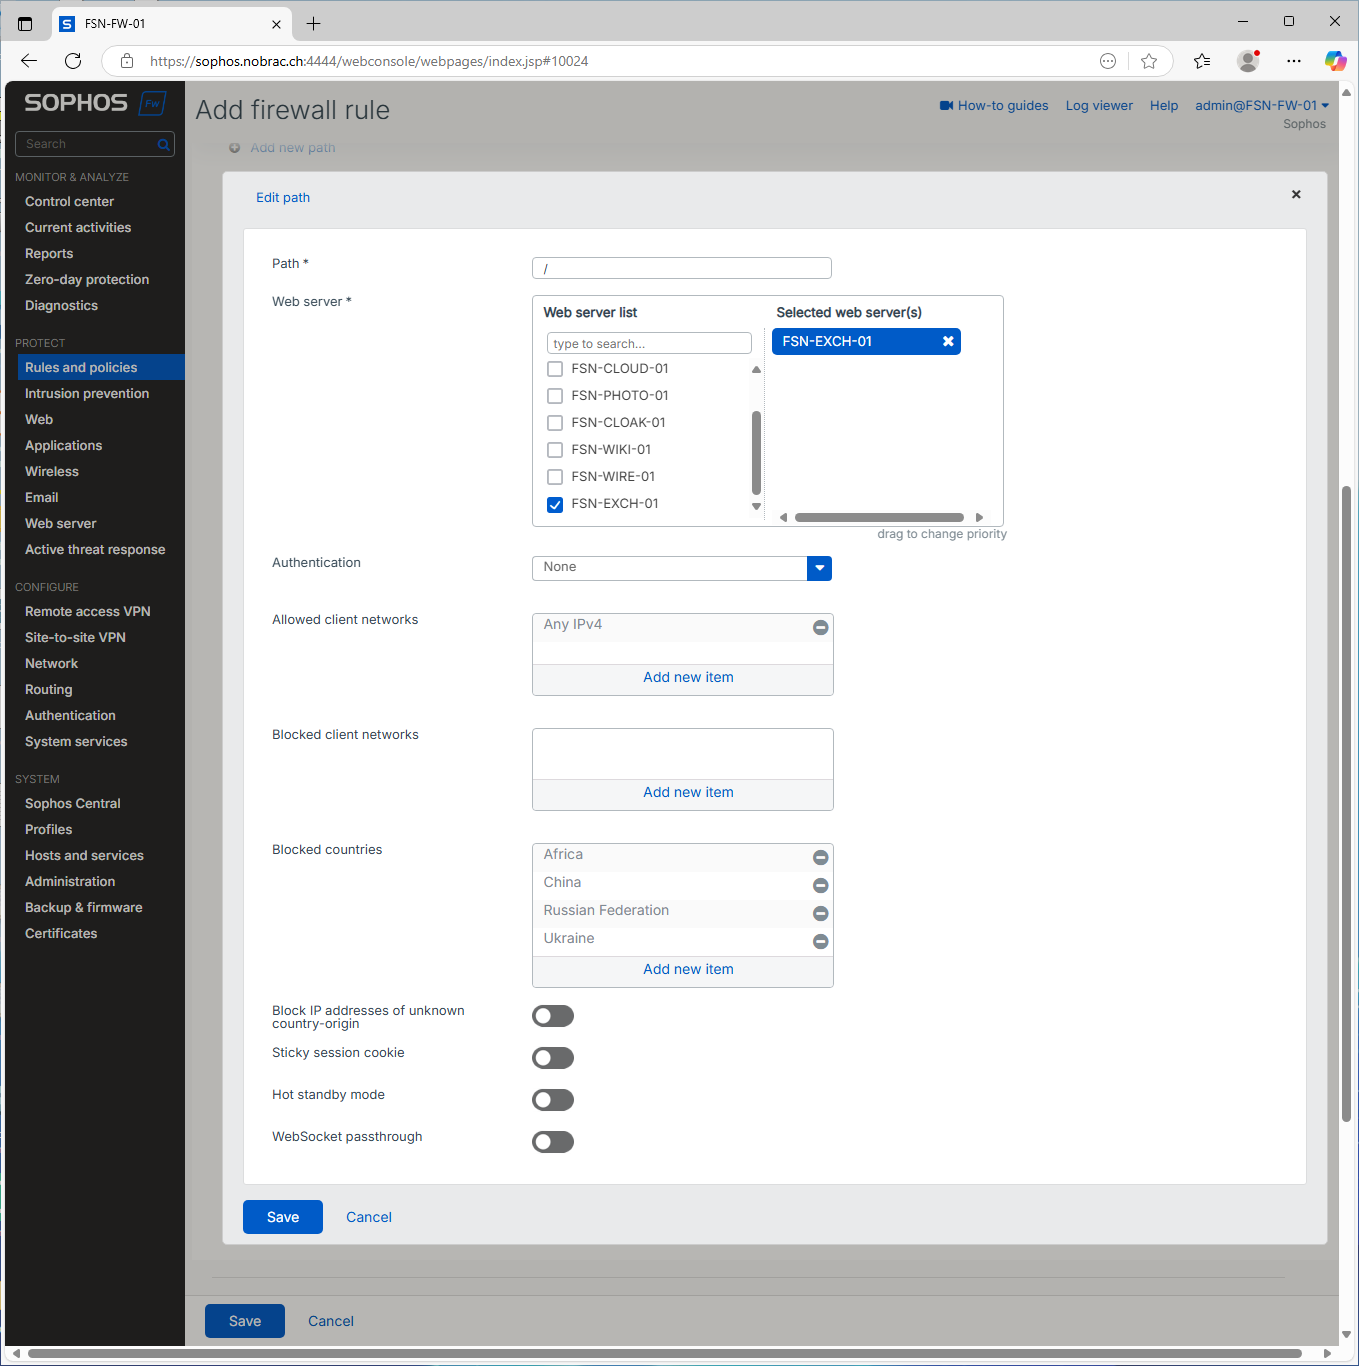Open the browser feedback smiley icon
Screen dimensions: 1359x1366
click(1108, 61)
